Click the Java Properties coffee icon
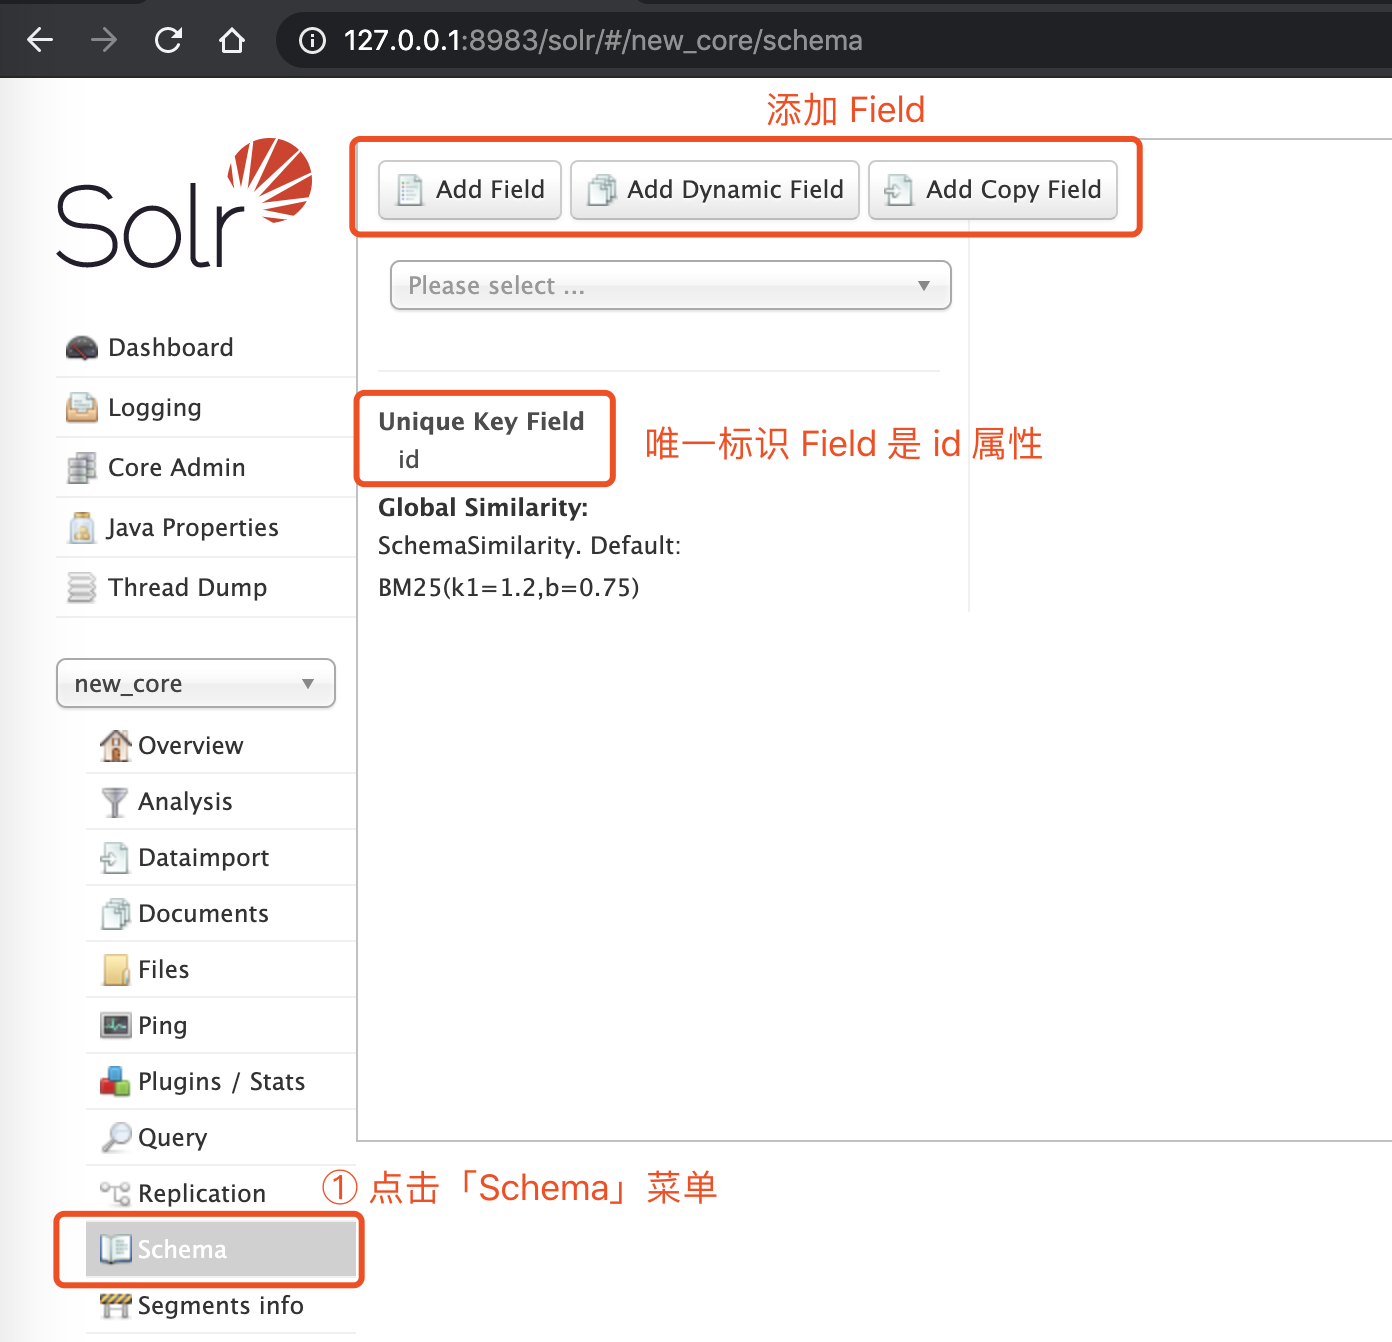Screen dimensions: 1392x1342 coord(81,527)
